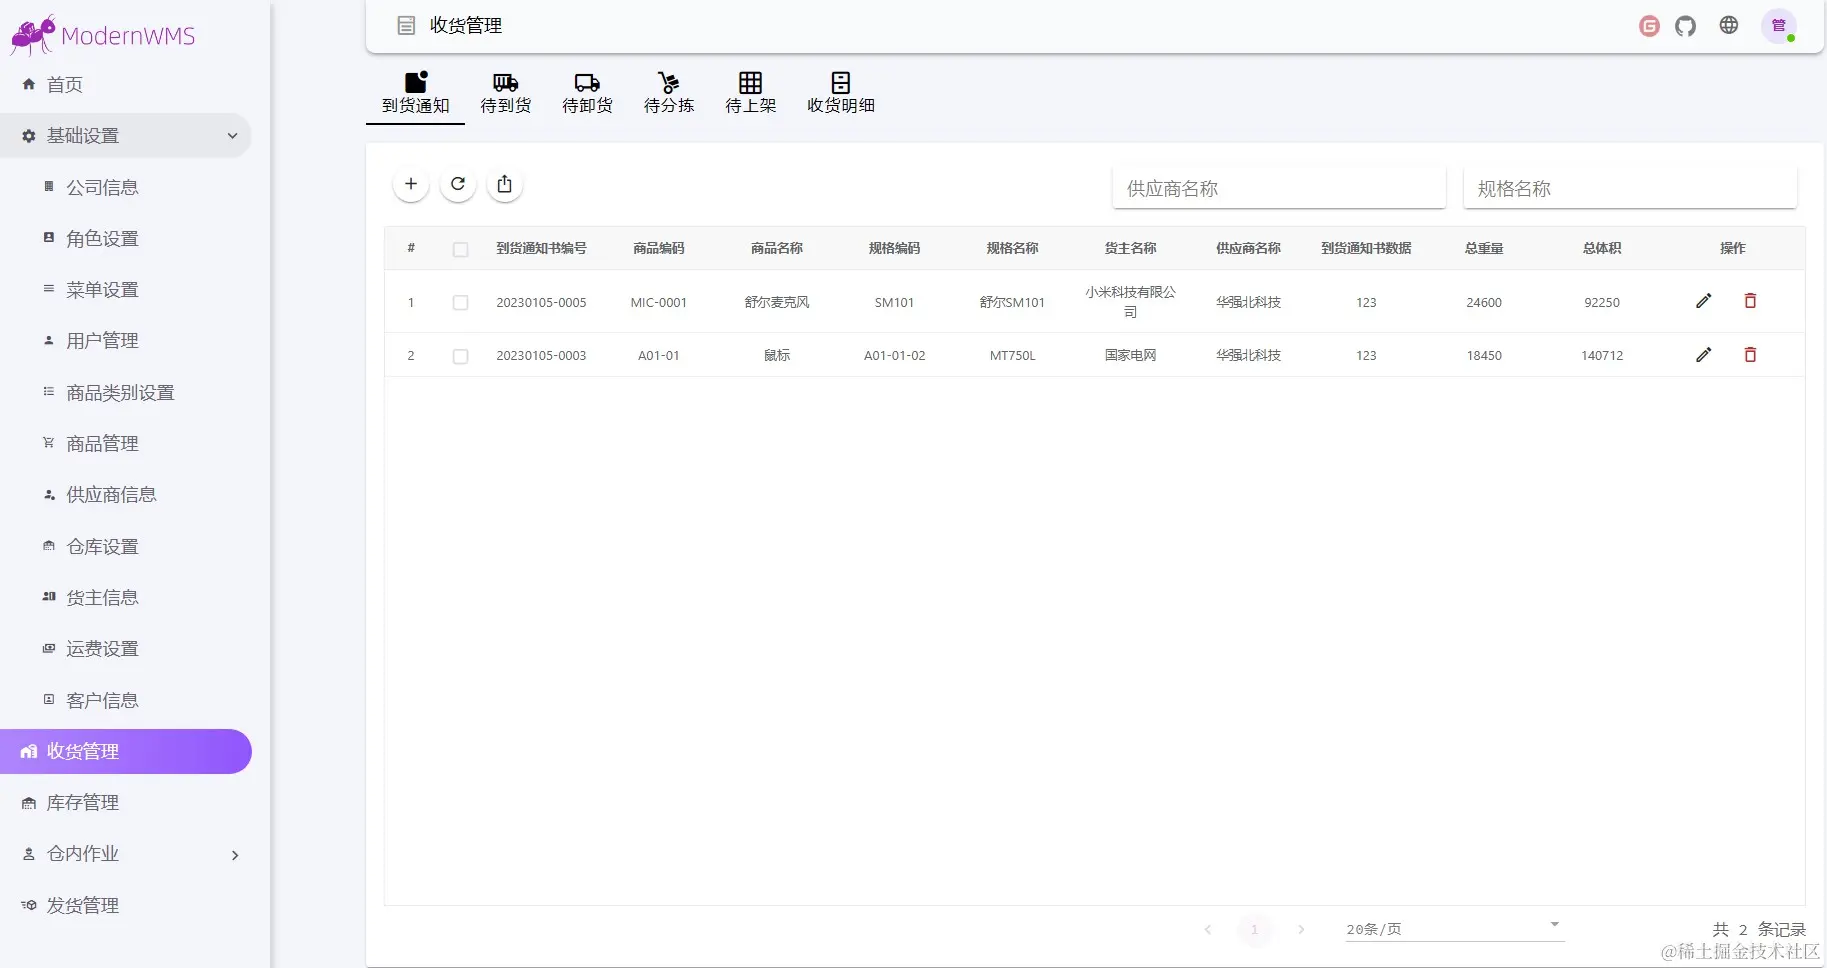Select the 到货通知 tab
1827x968 pixels.
[x=416, y=95]
